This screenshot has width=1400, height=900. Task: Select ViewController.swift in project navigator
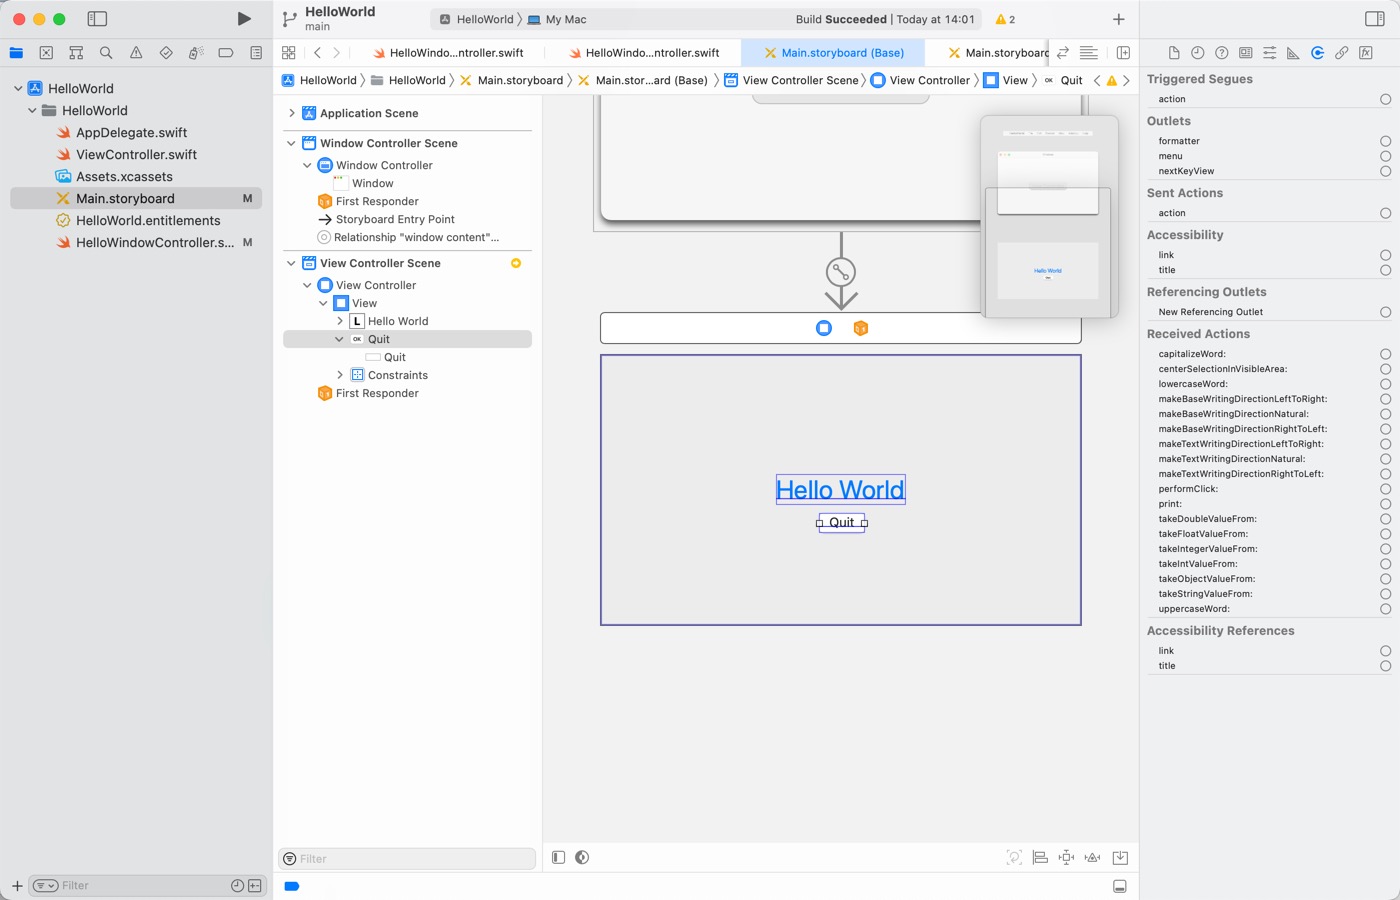pyautogui.click(x=136, y=154)
